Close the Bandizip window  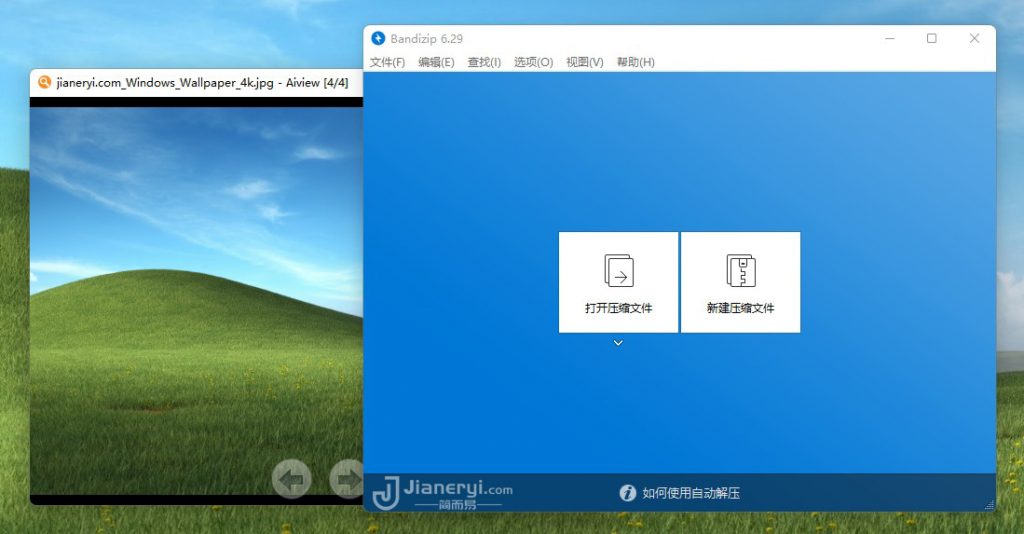(974, 39)
